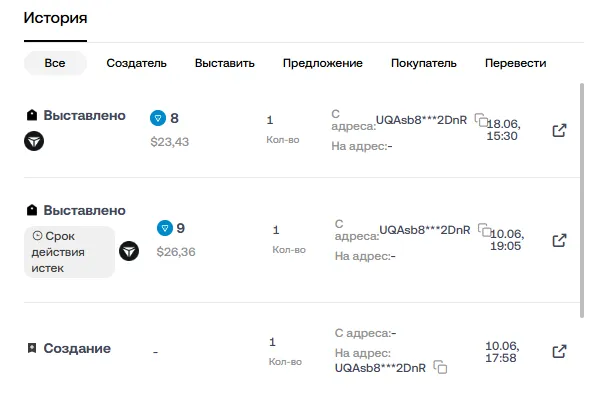Image resolution: width=594 pixels, height=419 pixels.
Task: Open external link for 18.06 15:30 listing
Action: (559, 130)
